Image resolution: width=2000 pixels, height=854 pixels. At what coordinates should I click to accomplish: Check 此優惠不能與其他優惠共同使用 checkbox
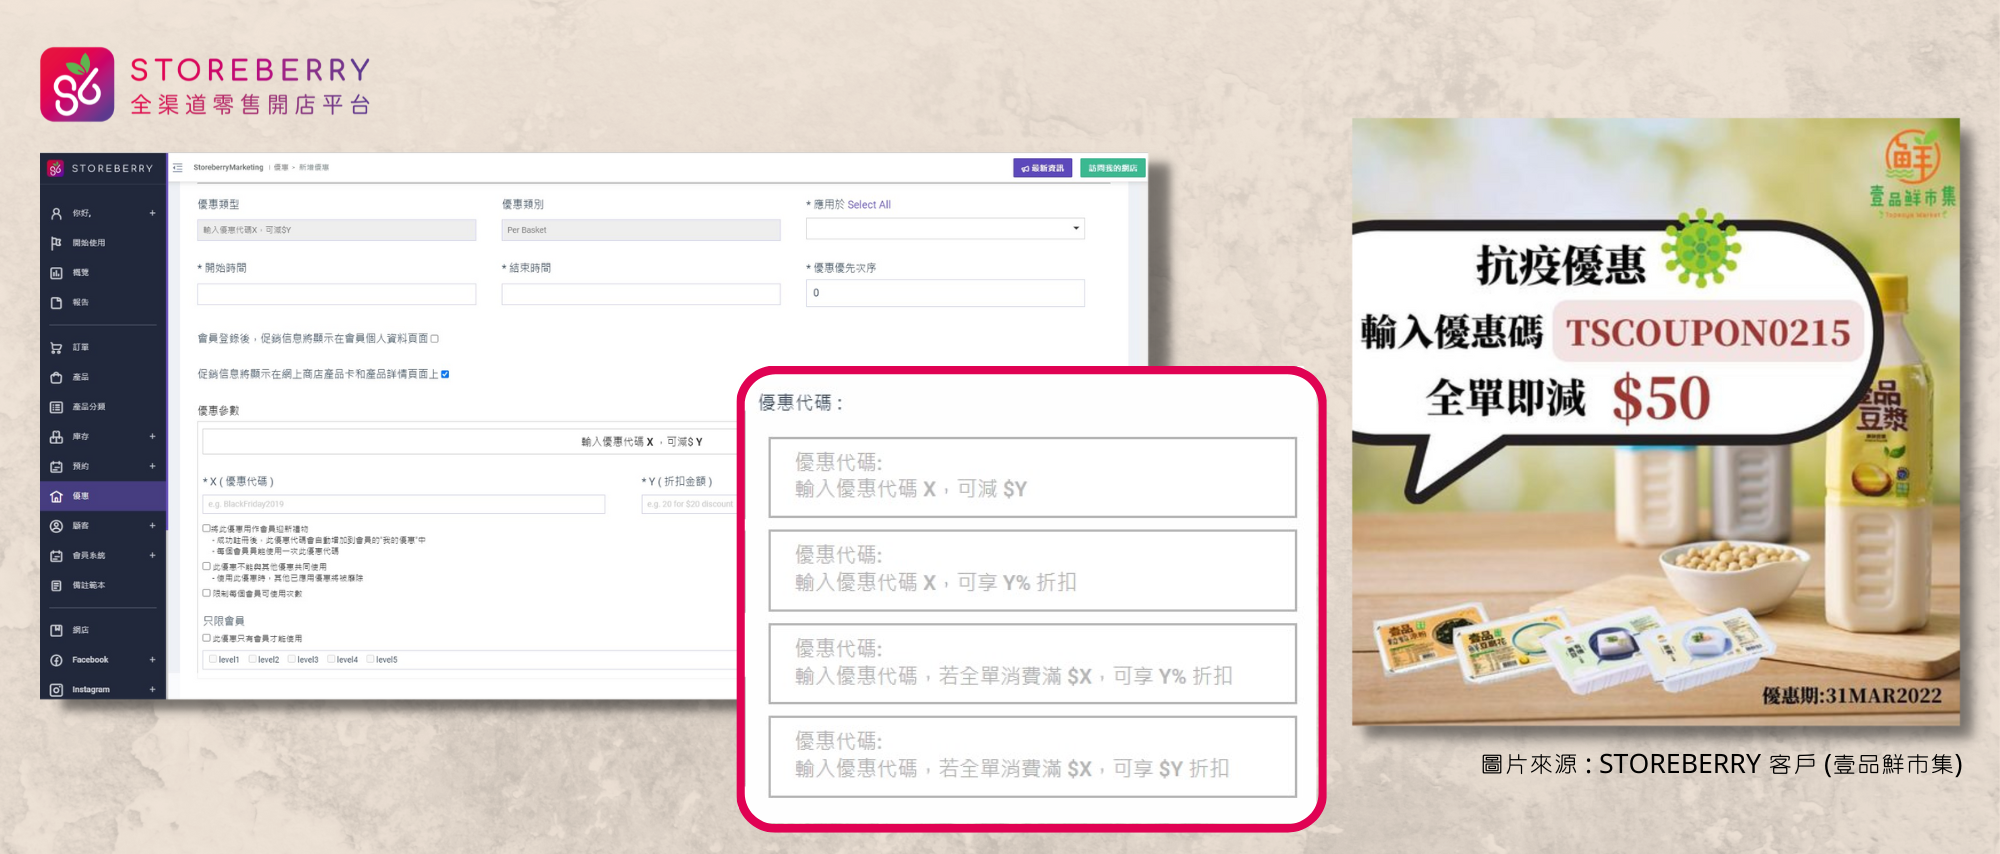click(207, 566)
